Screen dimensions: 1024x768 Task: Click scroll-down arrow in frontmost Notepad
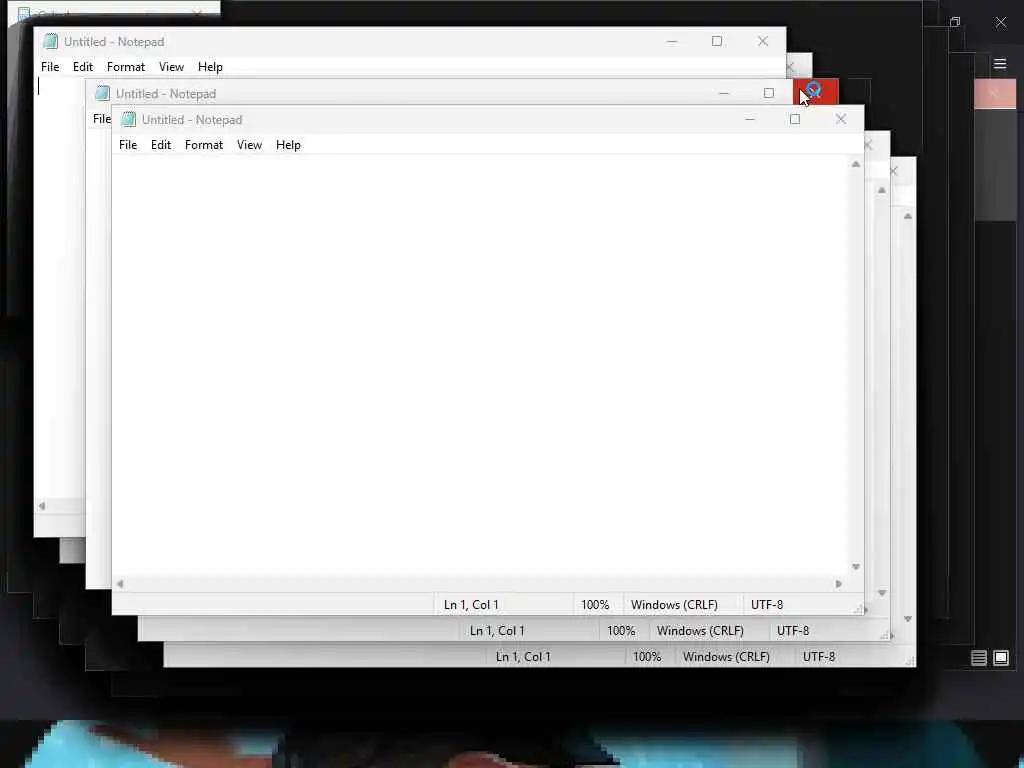tap(856, 567)
